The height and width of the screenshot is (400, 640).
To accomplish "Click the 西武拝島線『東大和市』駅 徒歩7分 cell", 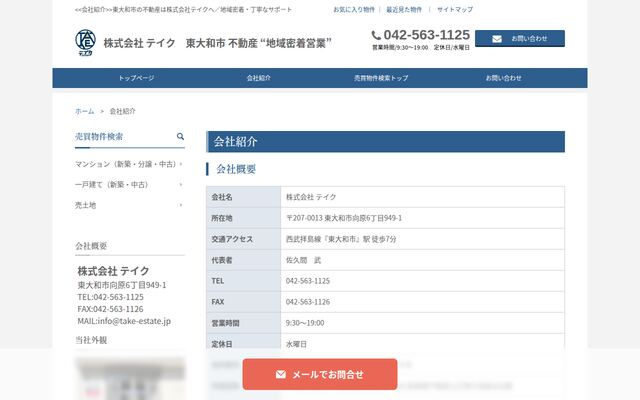I will coord(422,239).
